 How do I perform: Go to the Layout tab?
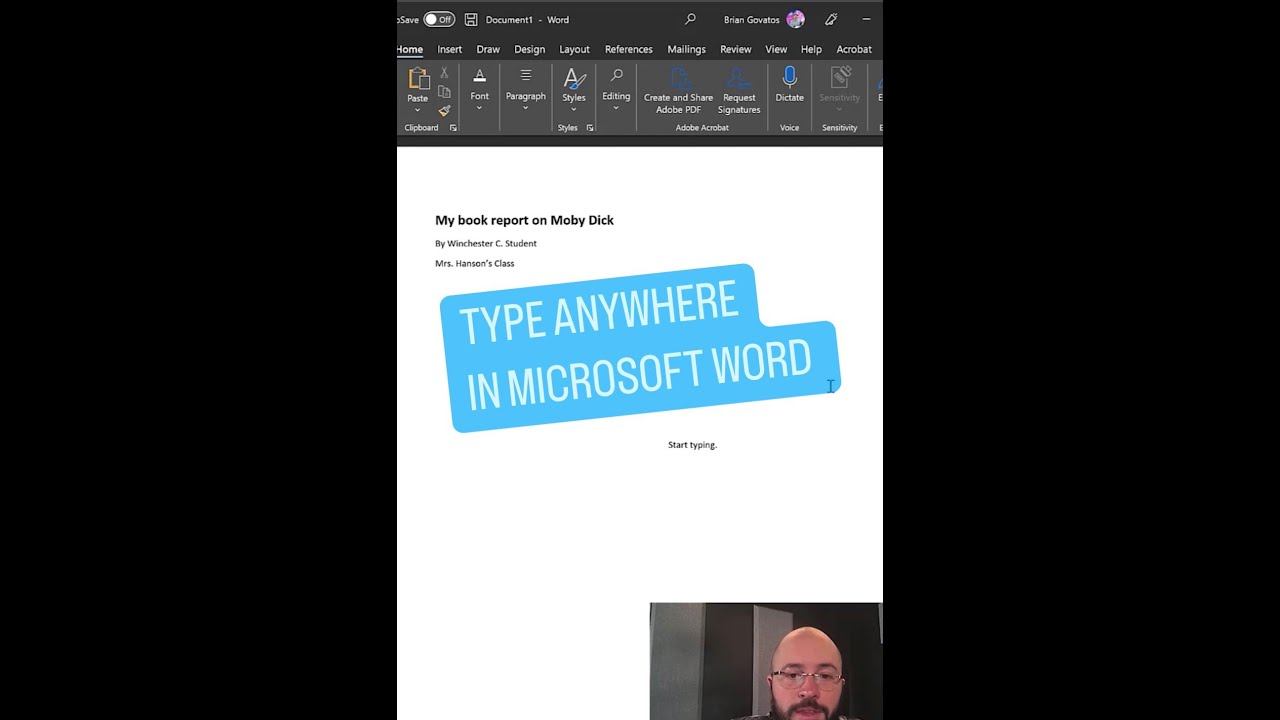coord(574,49)
